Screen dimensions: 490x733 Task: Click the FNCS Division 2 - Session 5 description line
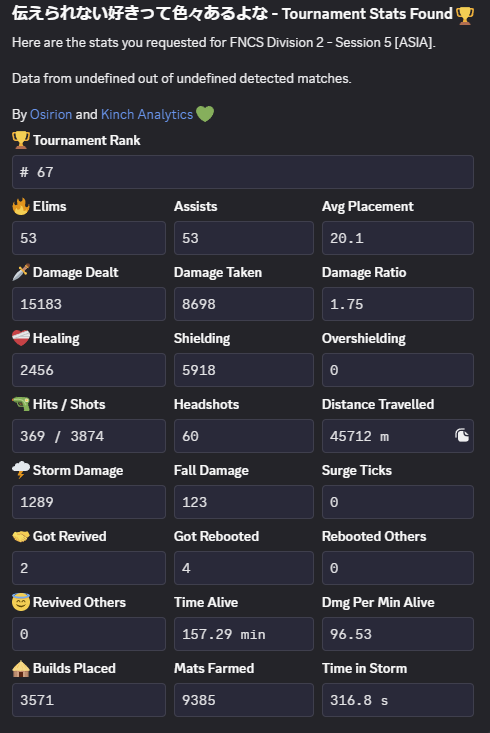(x=223, y=43)
